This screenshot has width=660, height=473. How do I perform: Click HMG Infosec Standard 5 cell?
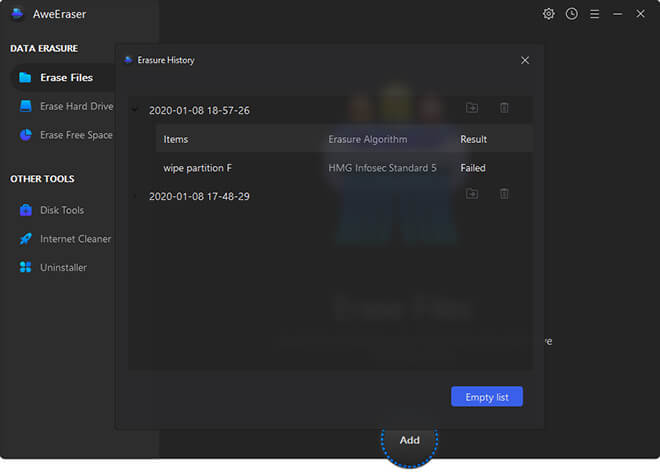click(x=382, y=168)
